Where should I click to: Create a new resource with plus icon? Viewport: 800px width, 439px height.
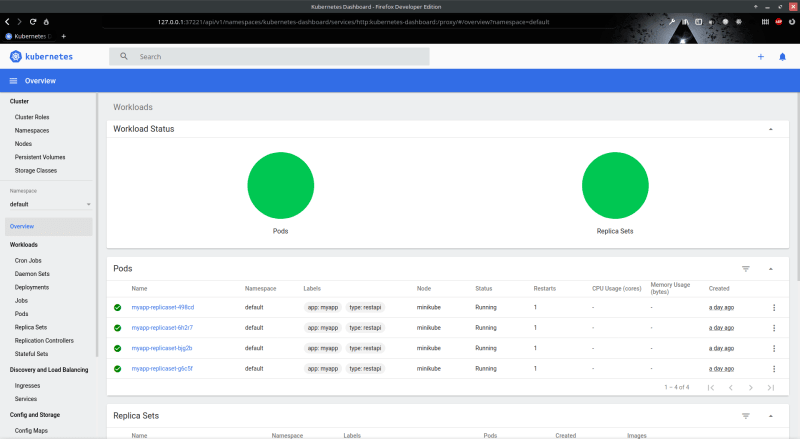pos(761,57)
